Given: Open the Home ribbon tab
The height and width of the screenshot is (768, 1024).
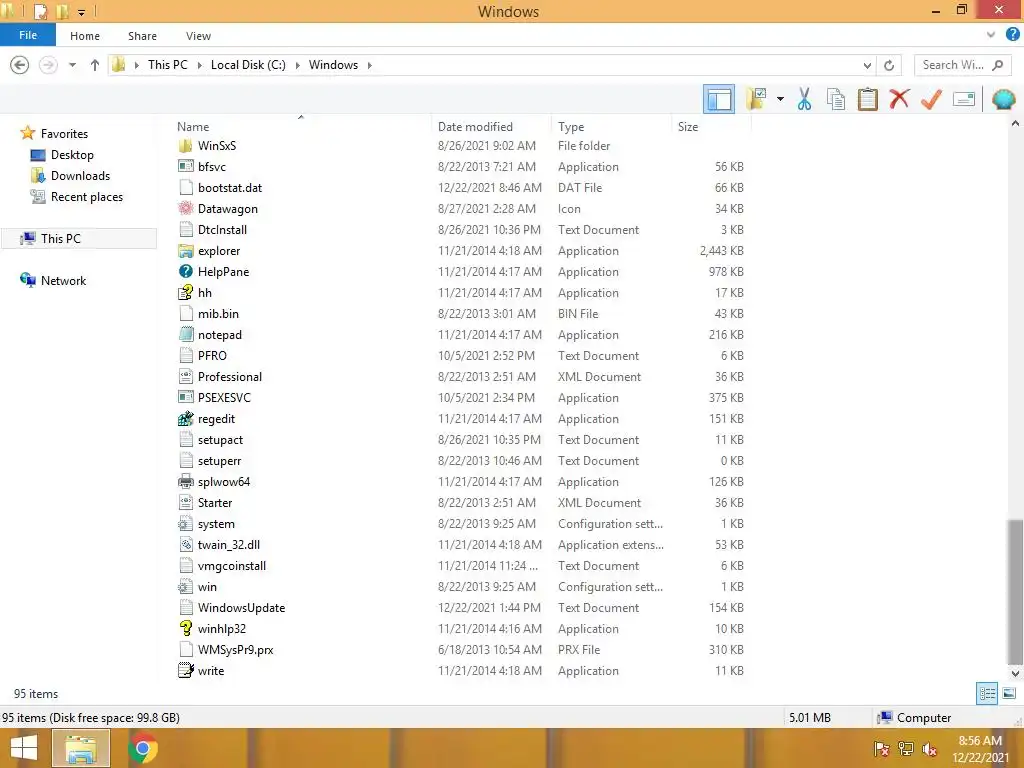Looking at the screenshot, I should (85, 36).
